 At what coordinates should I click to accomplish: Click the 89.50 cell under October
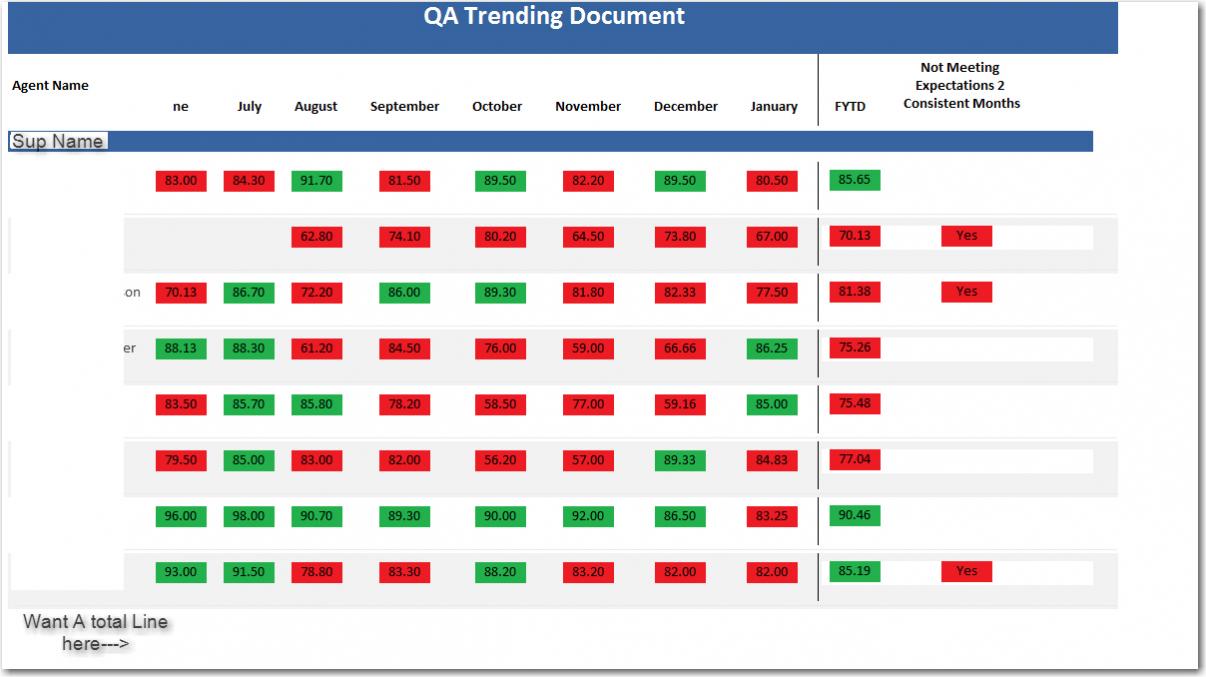click(500, 181)
